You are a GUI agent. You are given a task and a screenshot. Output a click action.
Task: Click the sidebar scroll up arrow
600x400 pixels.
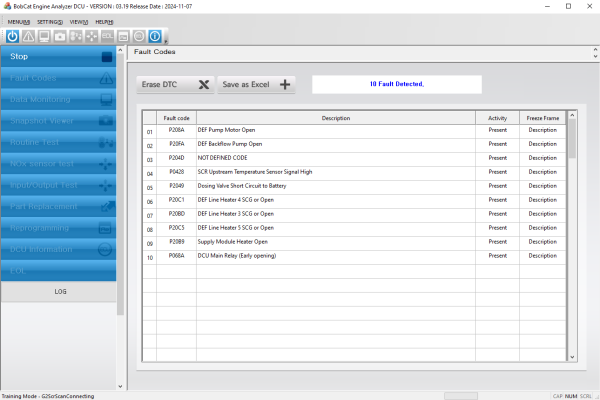click(120, 50)
